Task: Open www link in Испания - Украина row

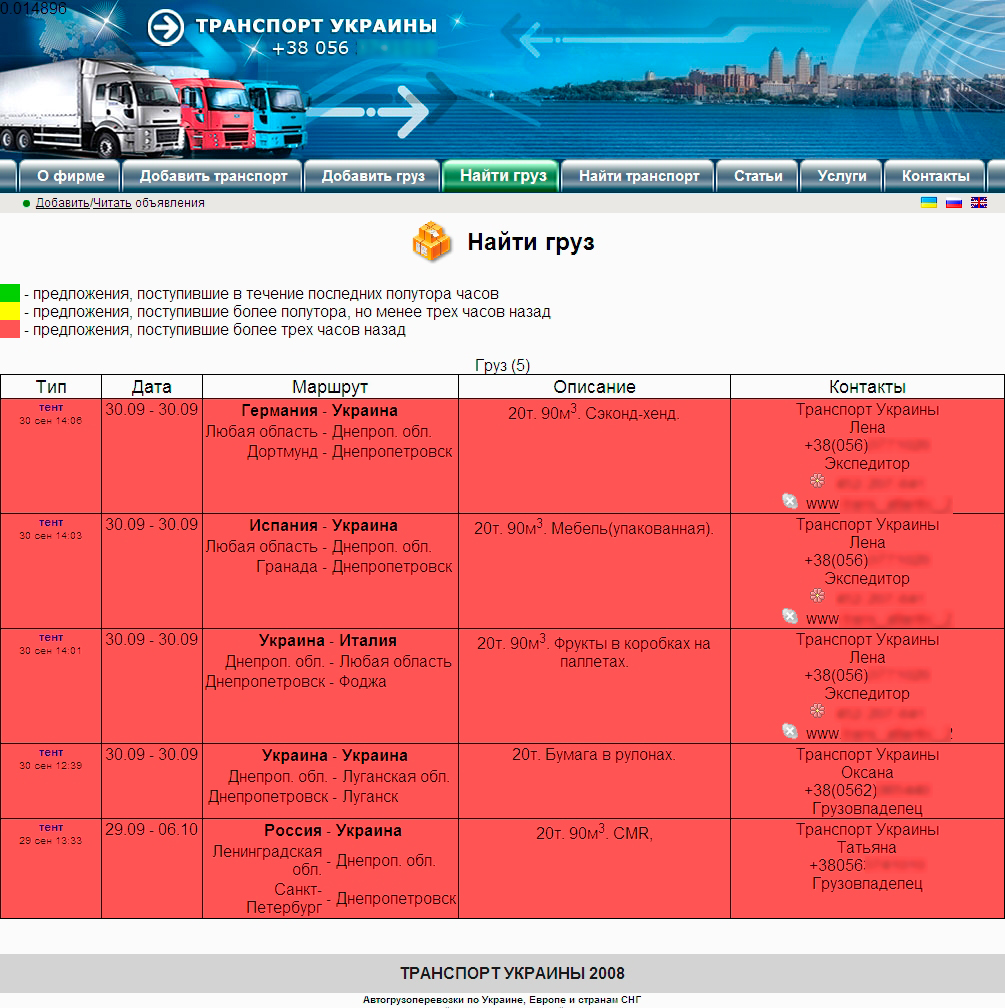Action: click(822, 619)
